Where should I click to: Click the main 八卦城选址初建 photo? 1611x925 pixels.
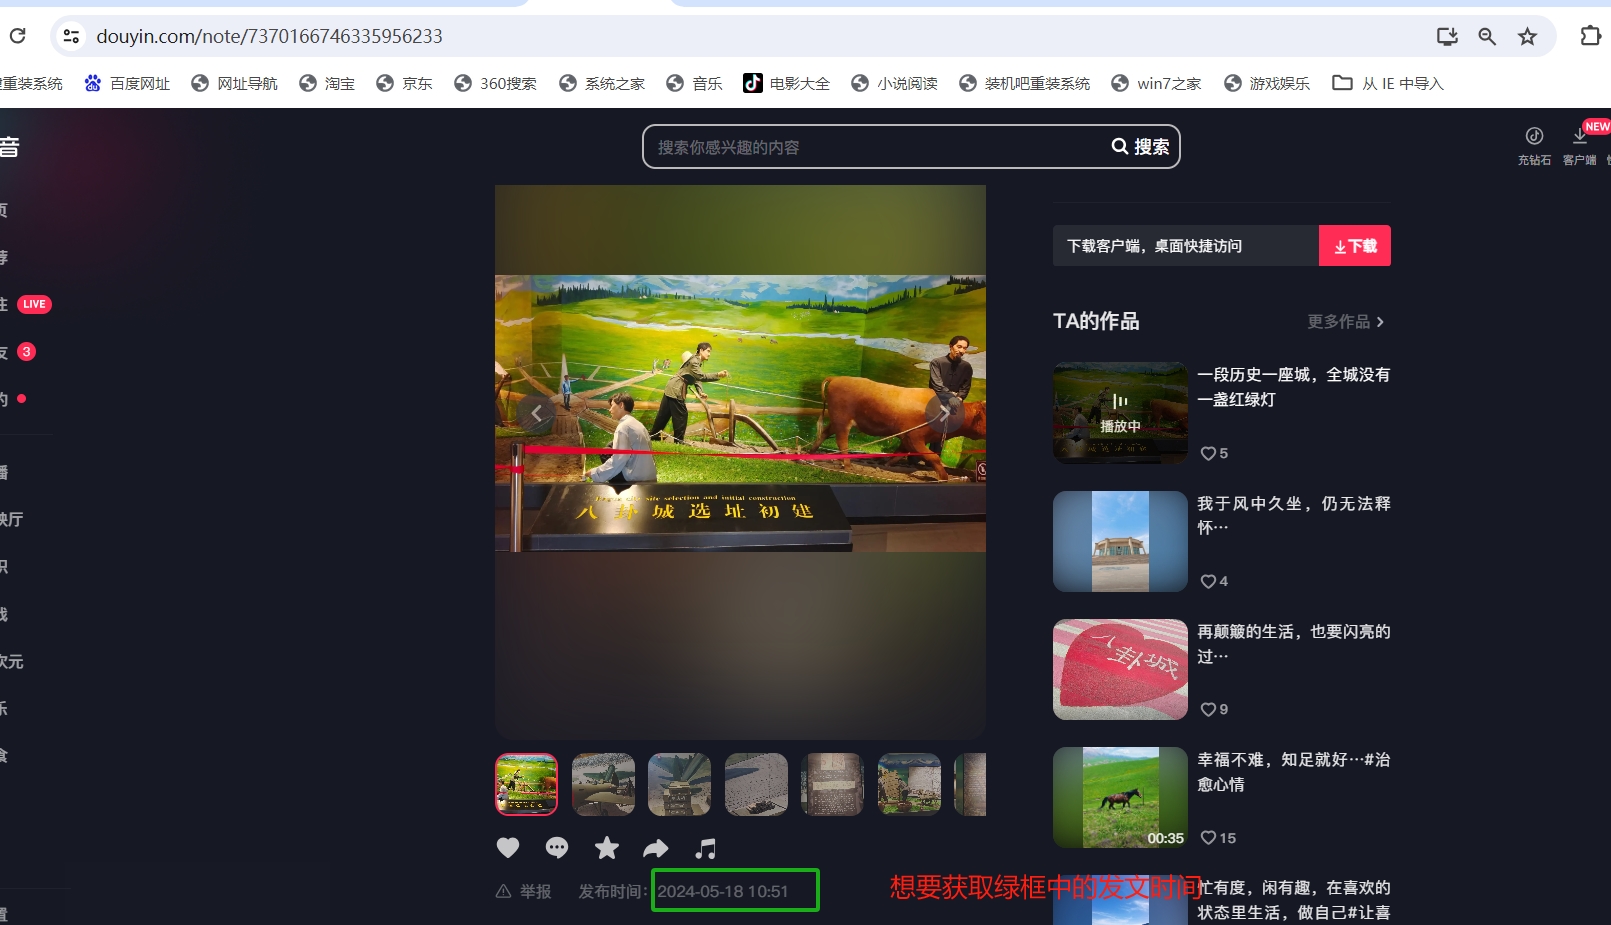(740, 413)
